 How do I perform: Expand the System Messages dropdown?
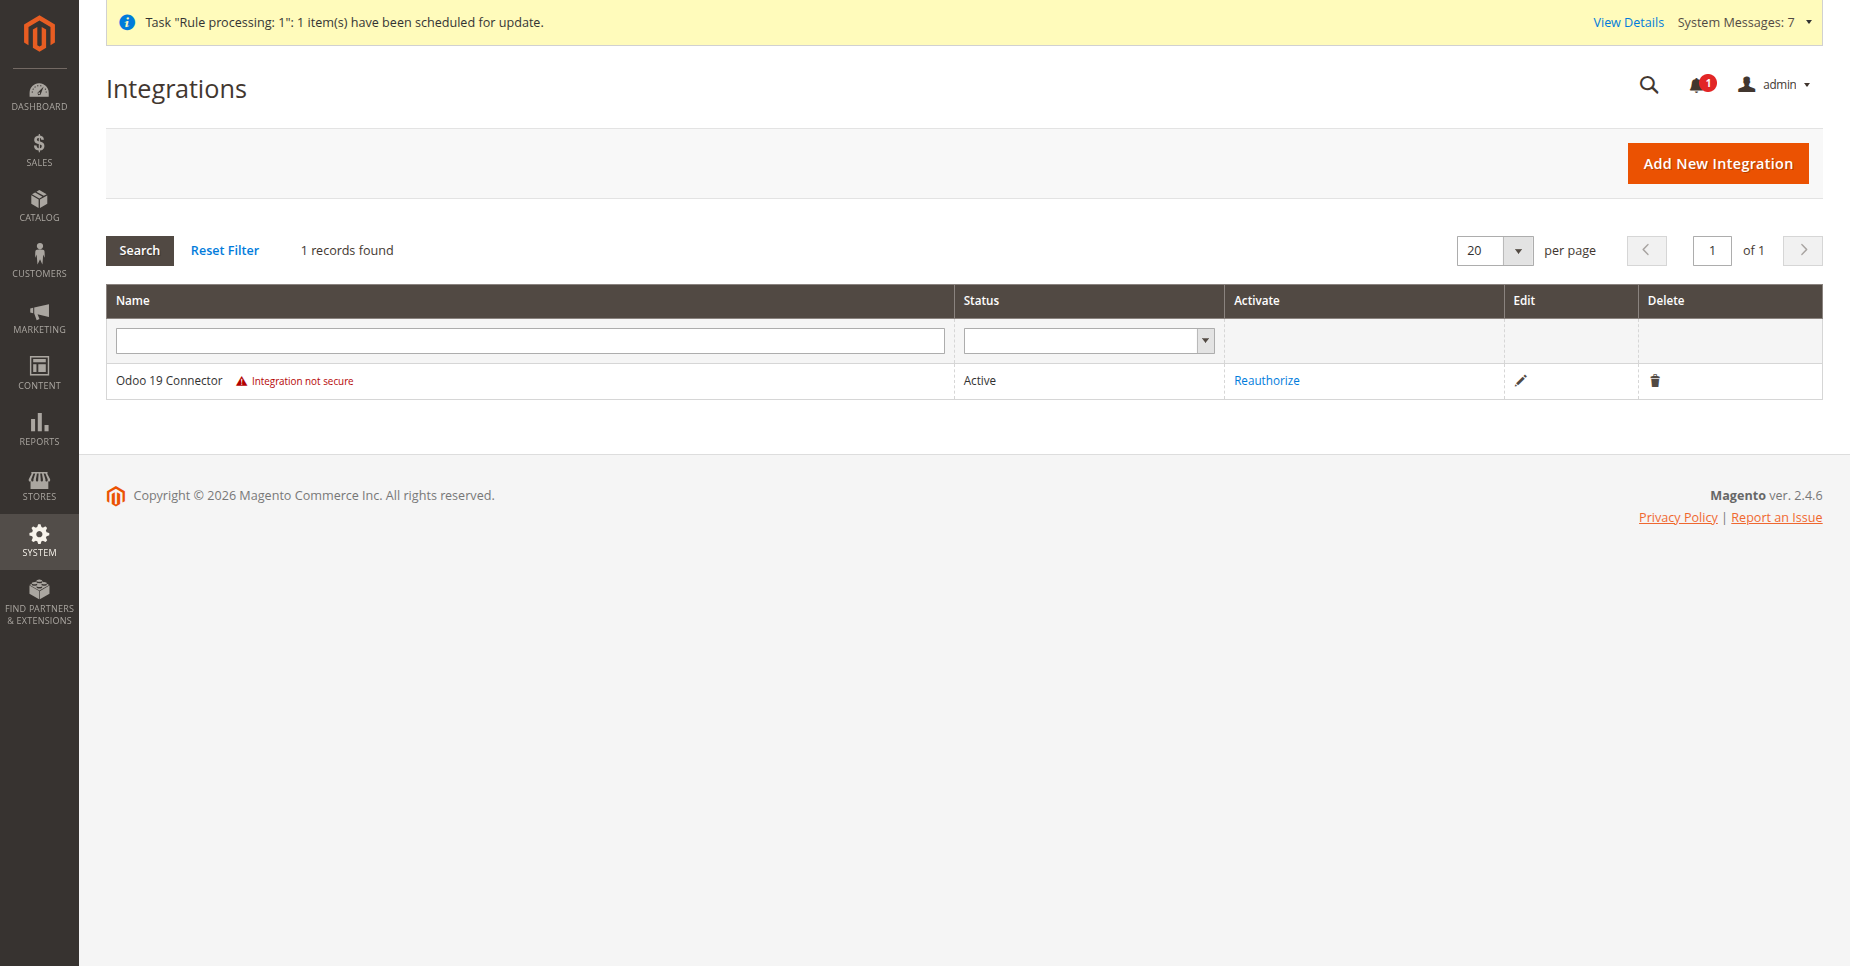tap(1744, 22)
